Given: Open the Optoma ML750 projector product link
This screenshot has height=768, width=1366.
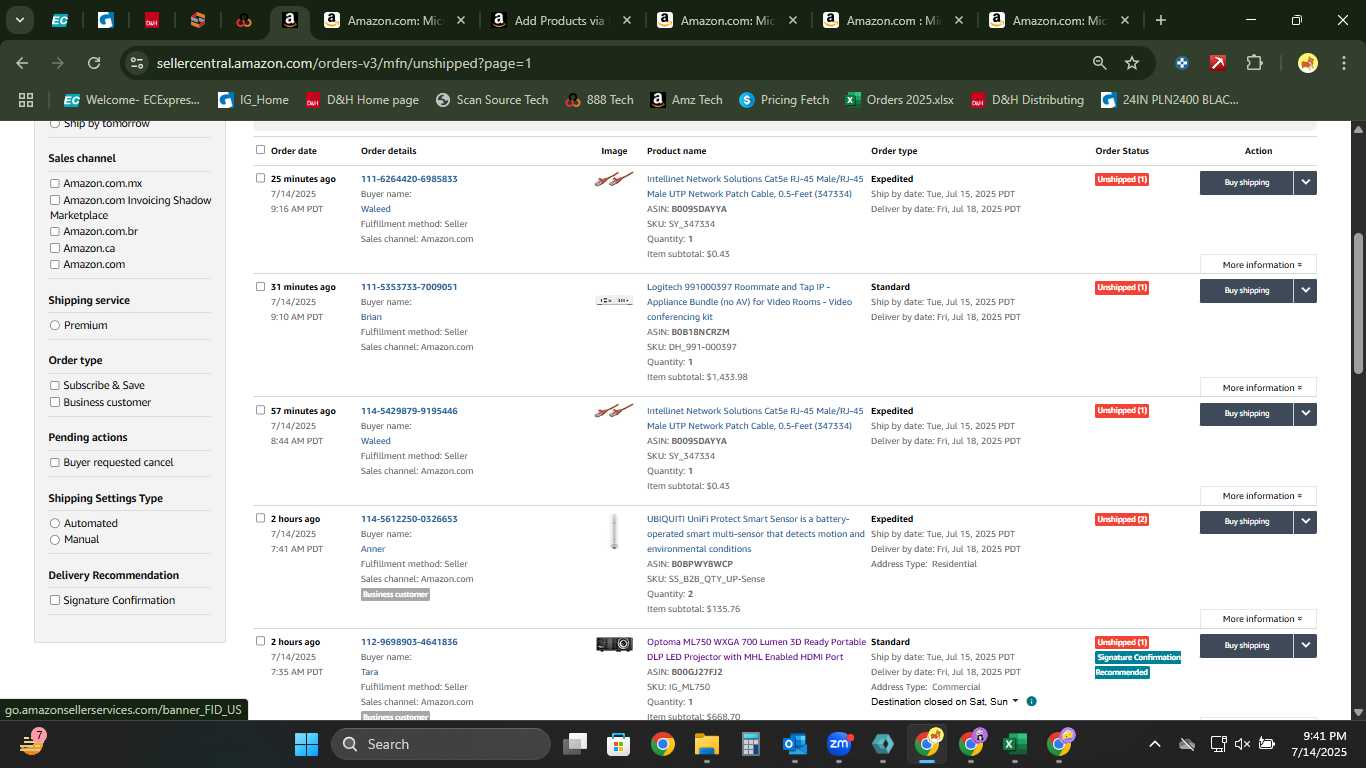Looking at the screenshot, I should coord(757,649).
